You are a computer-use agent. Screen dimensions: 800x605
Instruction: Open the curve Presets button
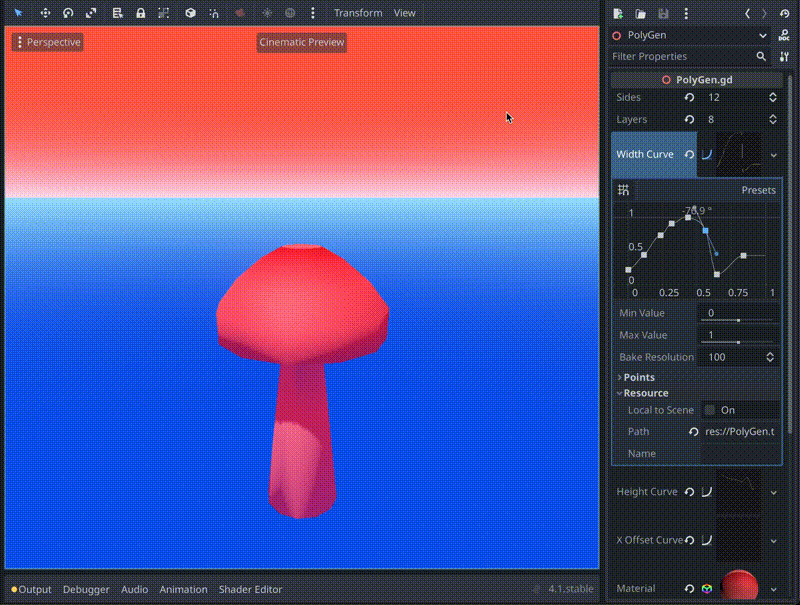[758, 190]
